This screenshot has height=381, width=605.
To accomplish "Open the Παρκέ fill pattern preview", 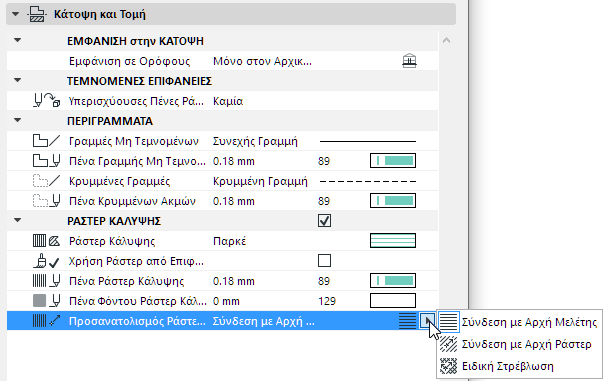I will (x=393, y=240).
